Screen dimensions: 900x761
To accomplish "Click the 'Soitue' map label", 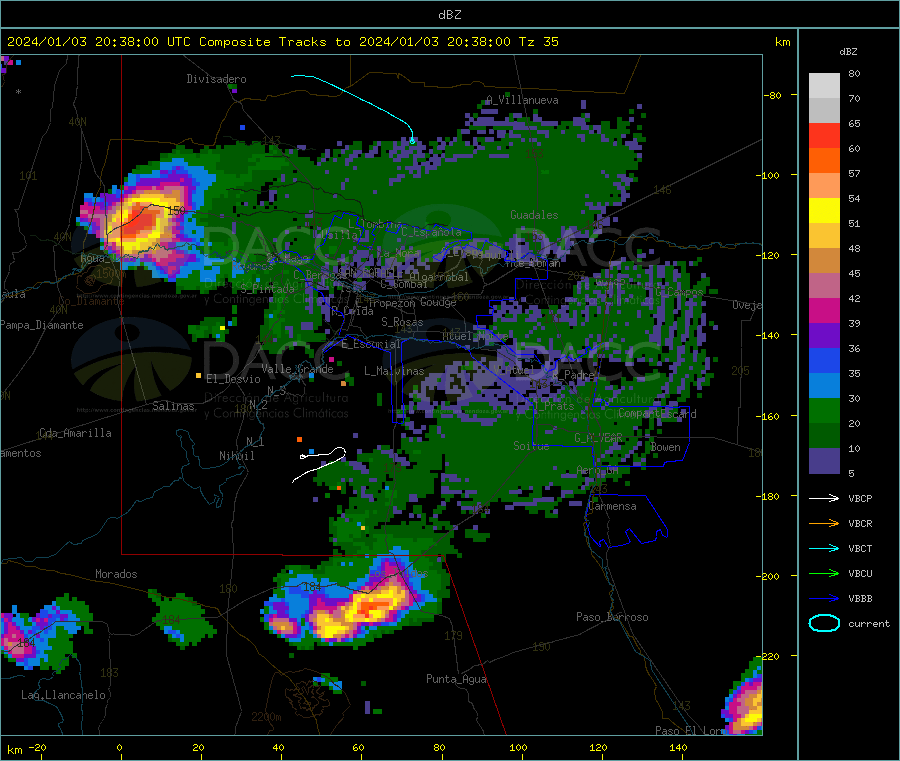I will [531, 446].
